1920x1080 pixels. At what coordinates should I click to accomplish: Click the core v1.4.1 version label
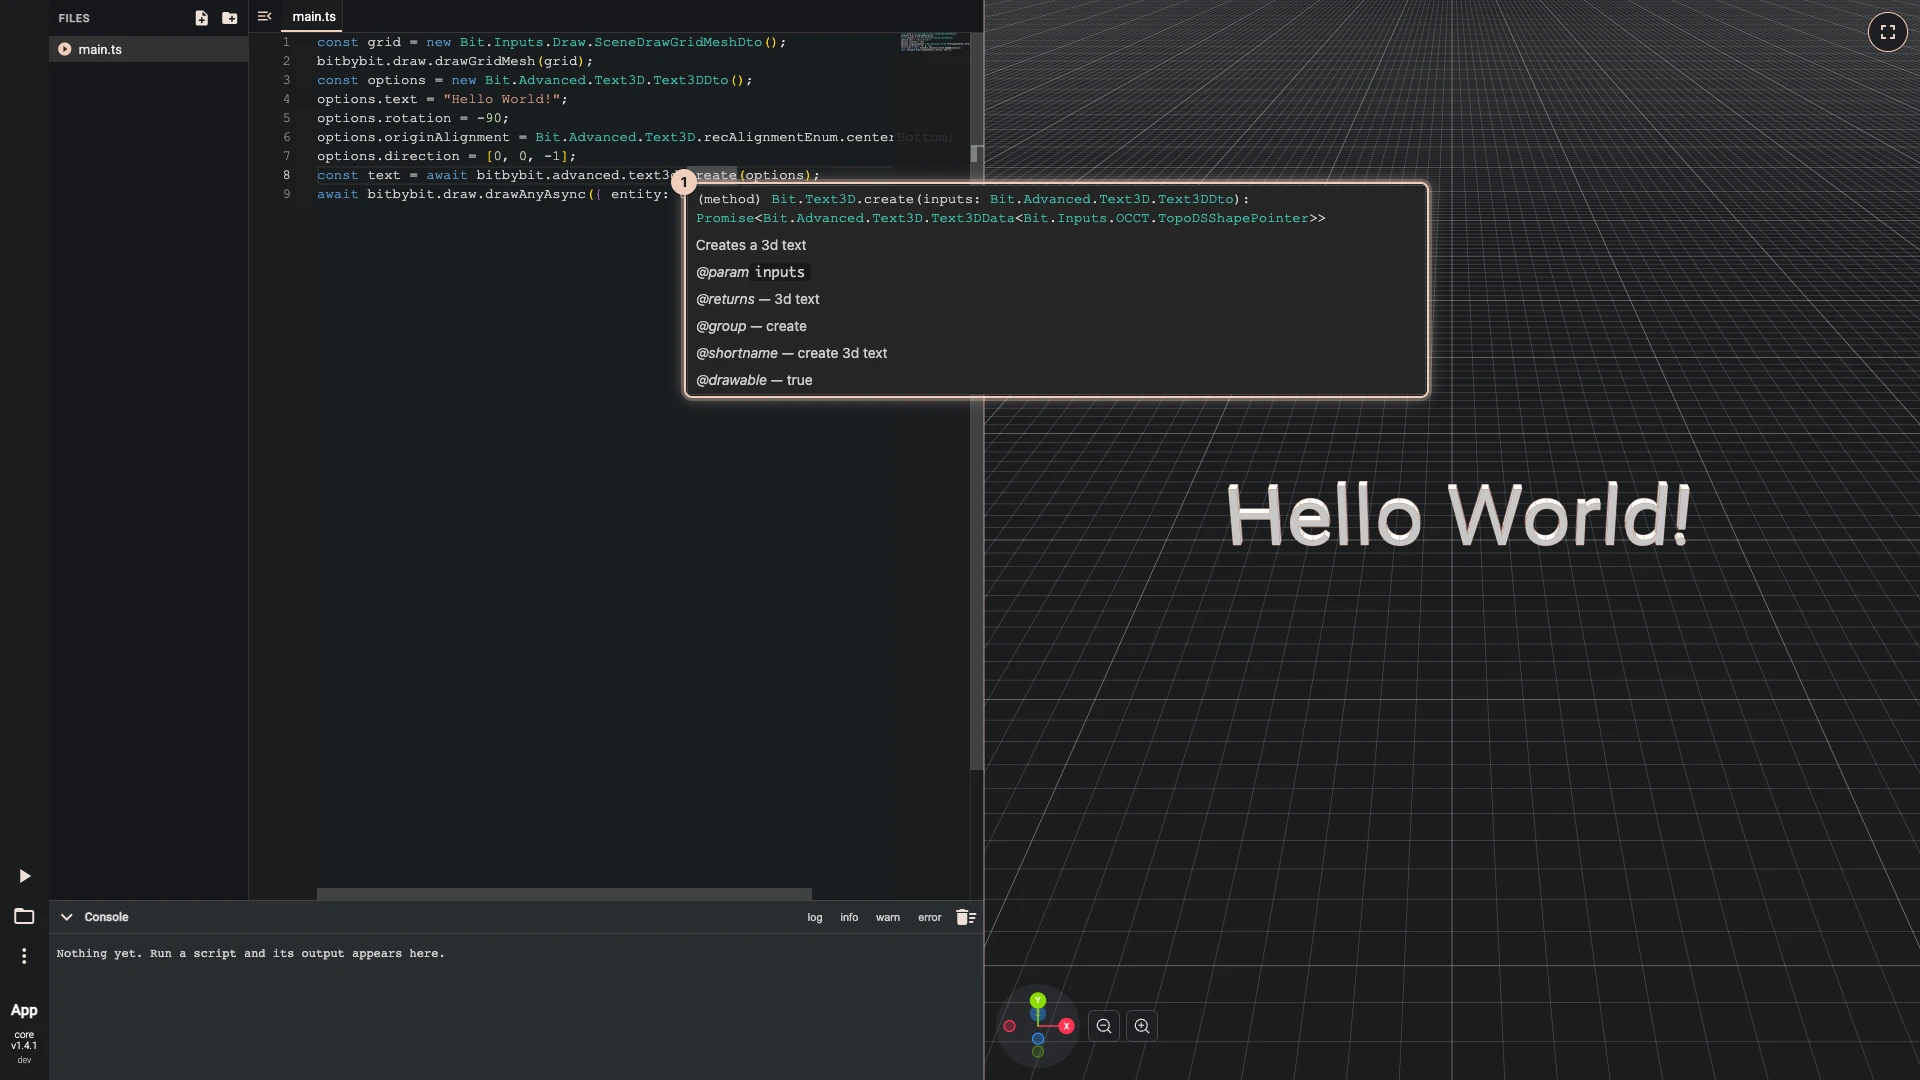24,1040
